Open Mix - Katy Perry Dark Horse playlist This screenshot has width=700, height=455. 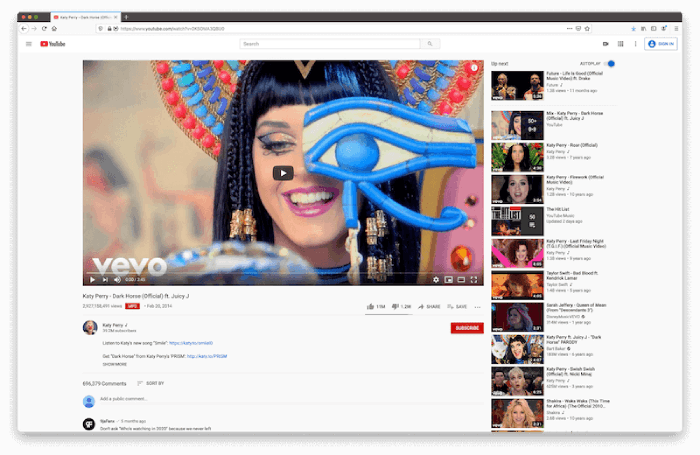click(517, 125)
